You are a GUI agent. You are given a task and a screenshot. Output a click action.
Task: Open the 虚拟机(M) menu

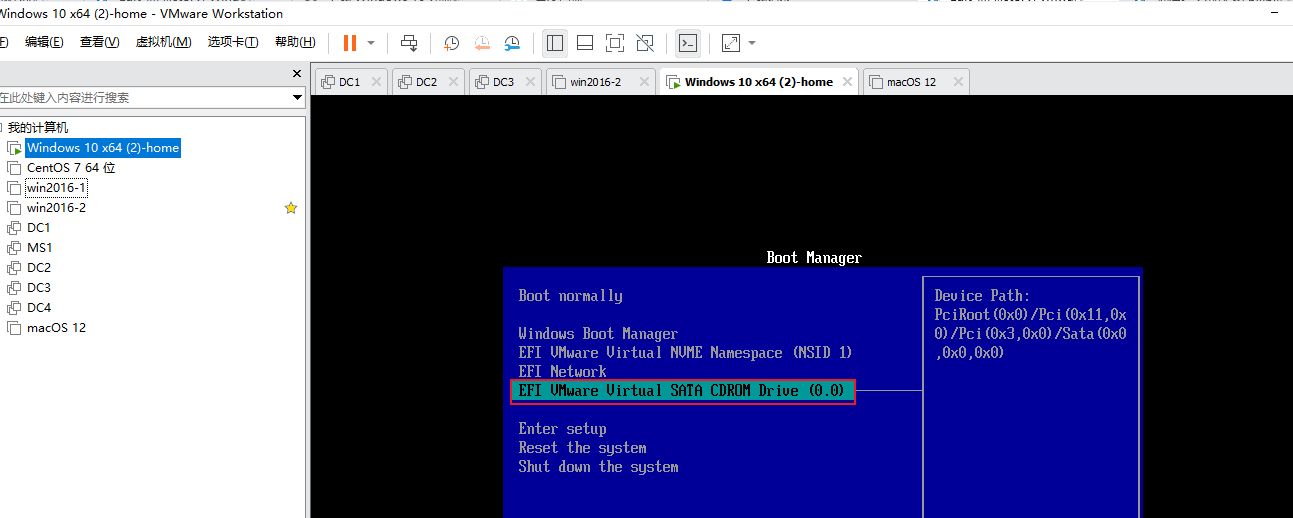click(x=163, y=42)
